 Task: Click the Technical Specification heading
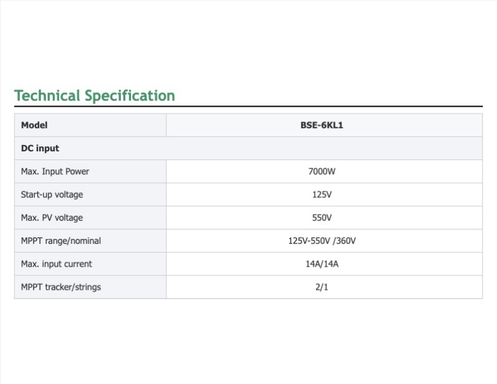(x=95, y=96)
